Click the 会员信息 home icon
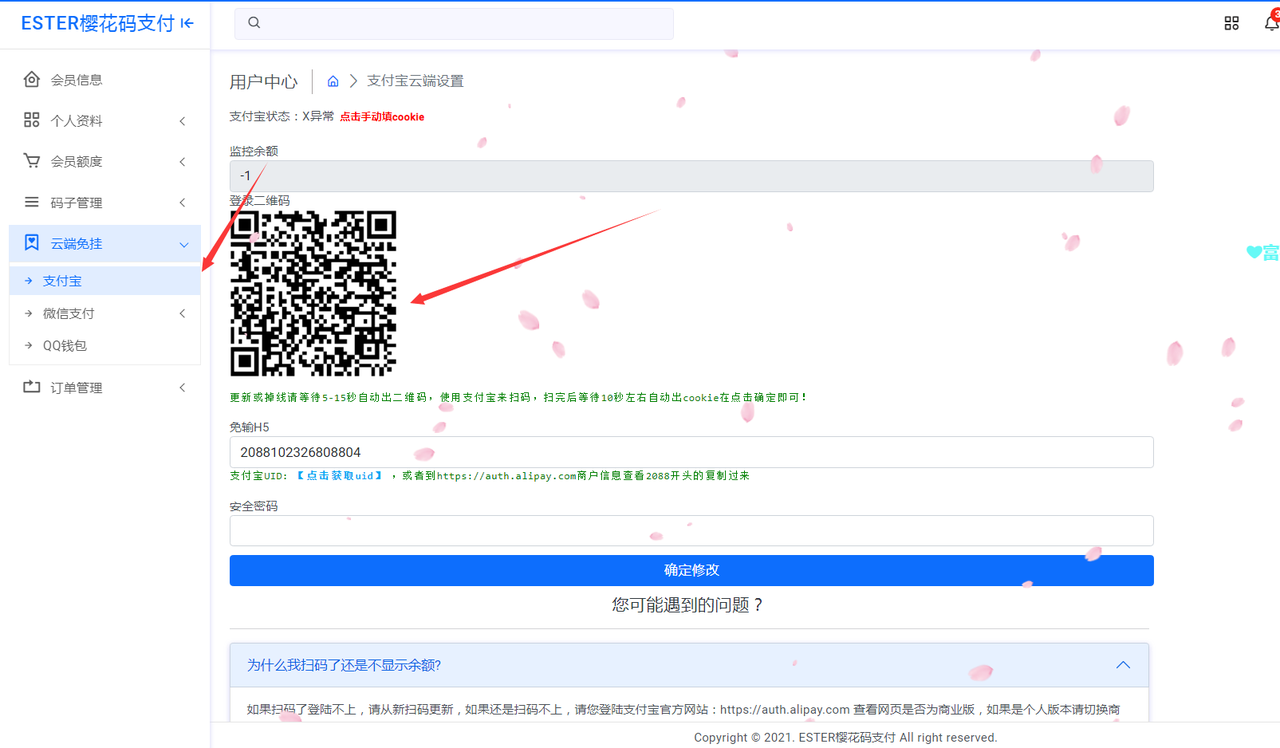Screen dimensions: 1280x748 32,79
